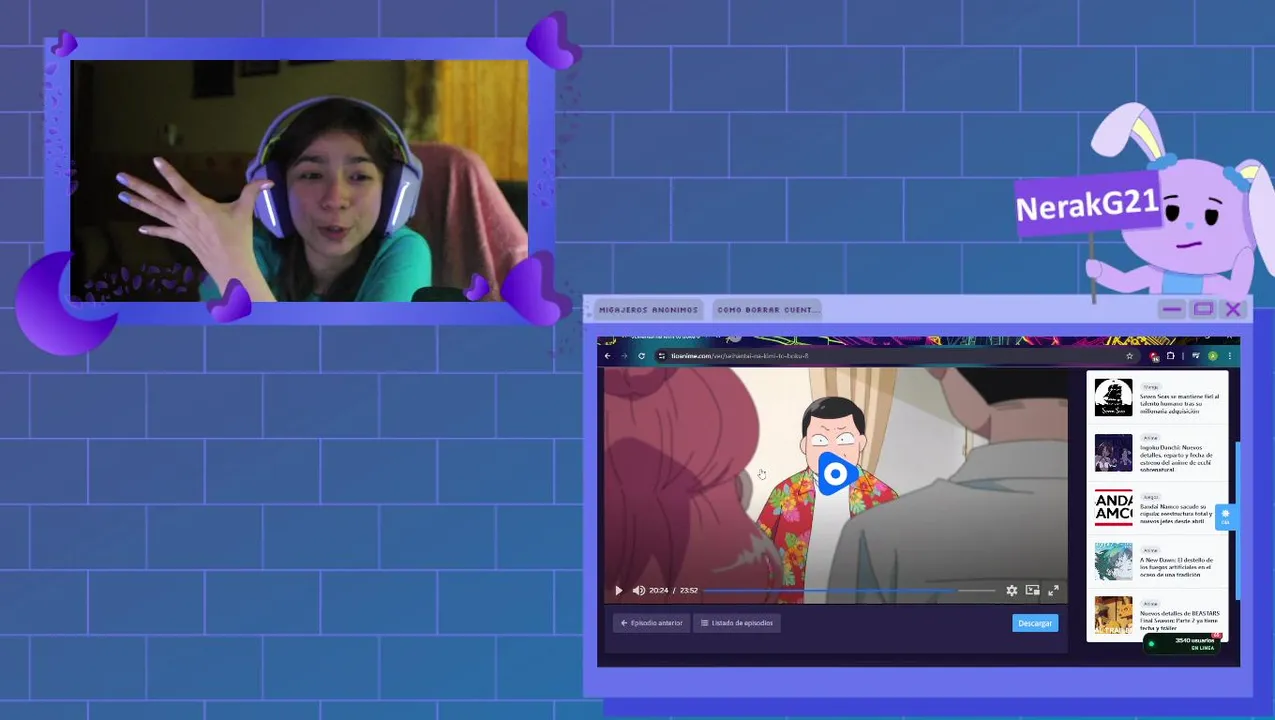
Task: Open the BEASTARS Final Season headline
Action: [1180, 620]
